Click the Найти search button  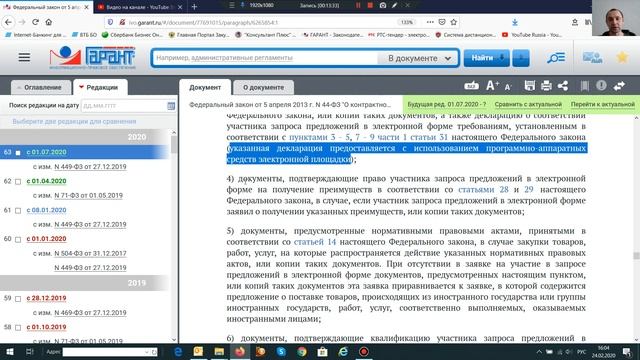487,58
